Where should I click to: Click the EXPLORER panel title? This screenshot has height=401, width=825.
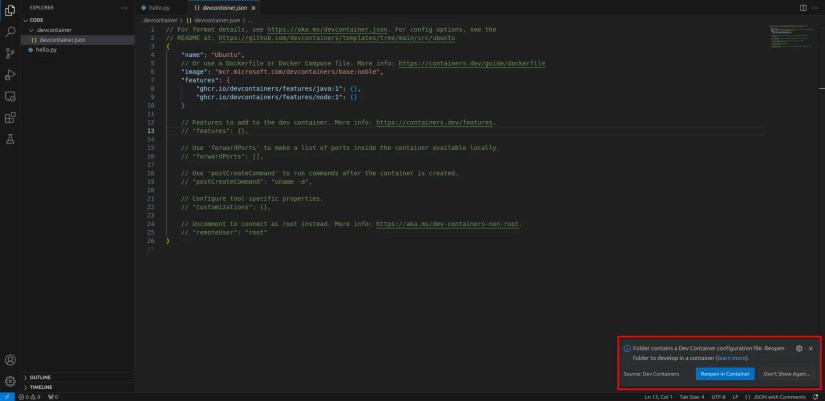(x=42, y=8)
